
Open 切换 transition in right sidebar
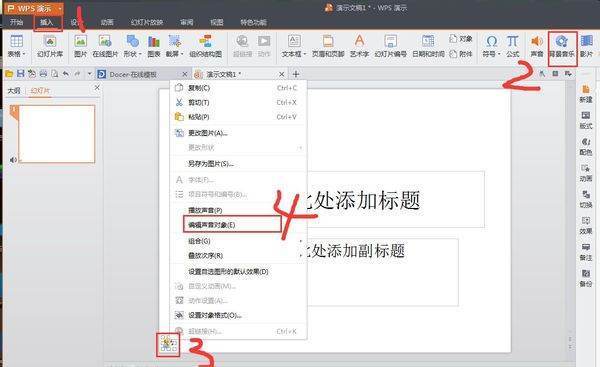[585, 199]
